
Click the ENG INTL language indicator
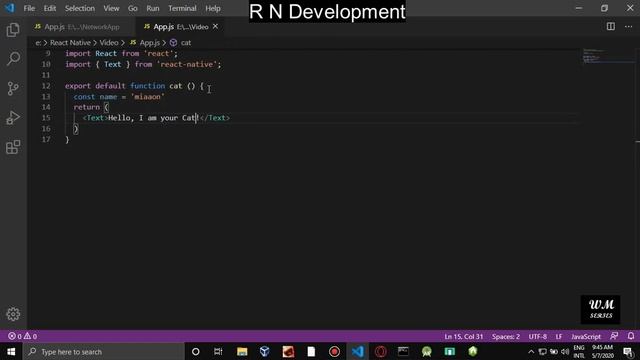[x=579, y=351]
